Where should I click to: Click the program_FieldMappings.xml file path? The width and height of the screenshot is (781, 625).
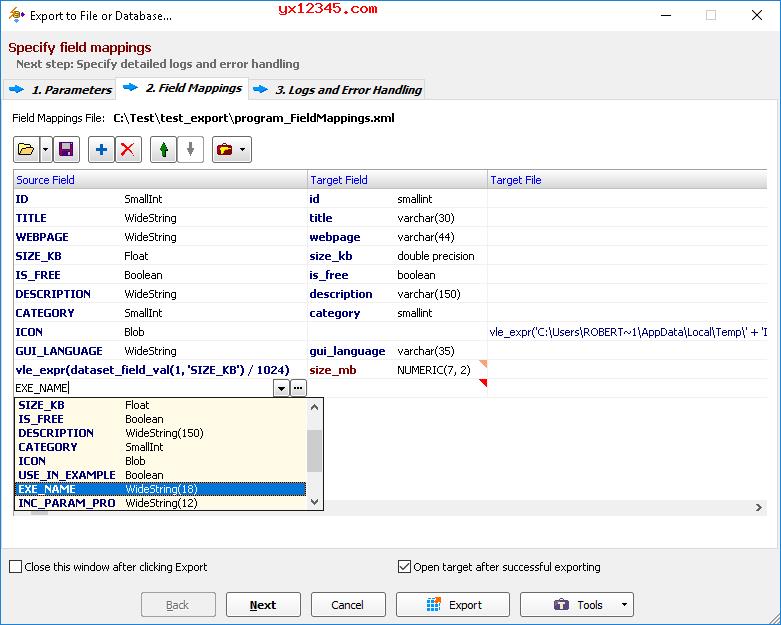tap(254, 118)
